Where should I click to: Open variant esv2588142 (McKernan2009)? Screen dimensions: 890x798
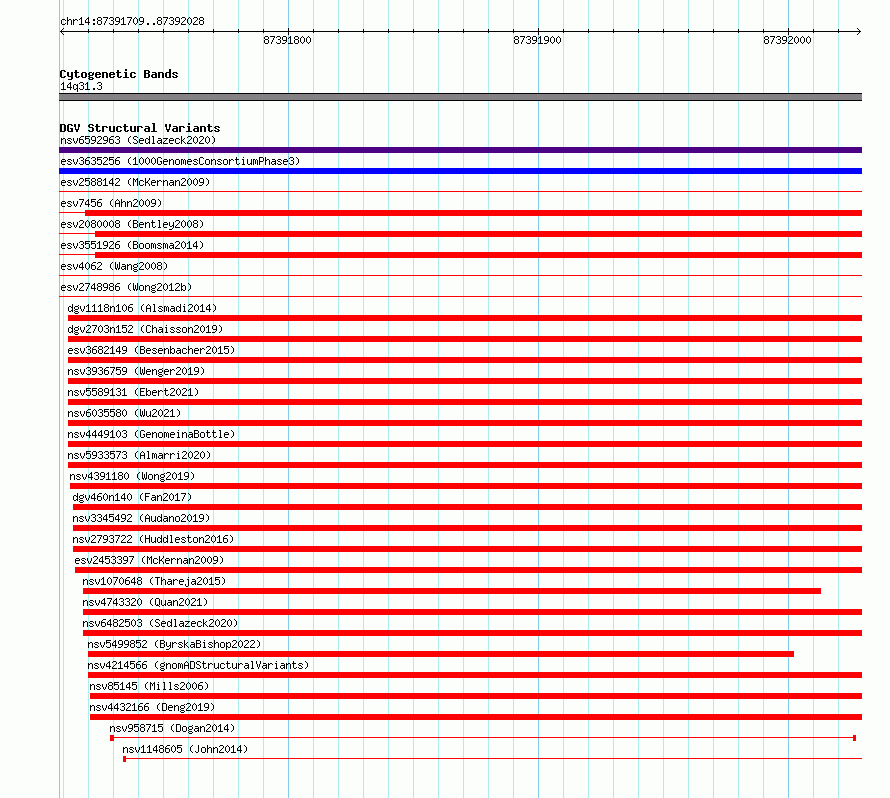click(135, 182)
